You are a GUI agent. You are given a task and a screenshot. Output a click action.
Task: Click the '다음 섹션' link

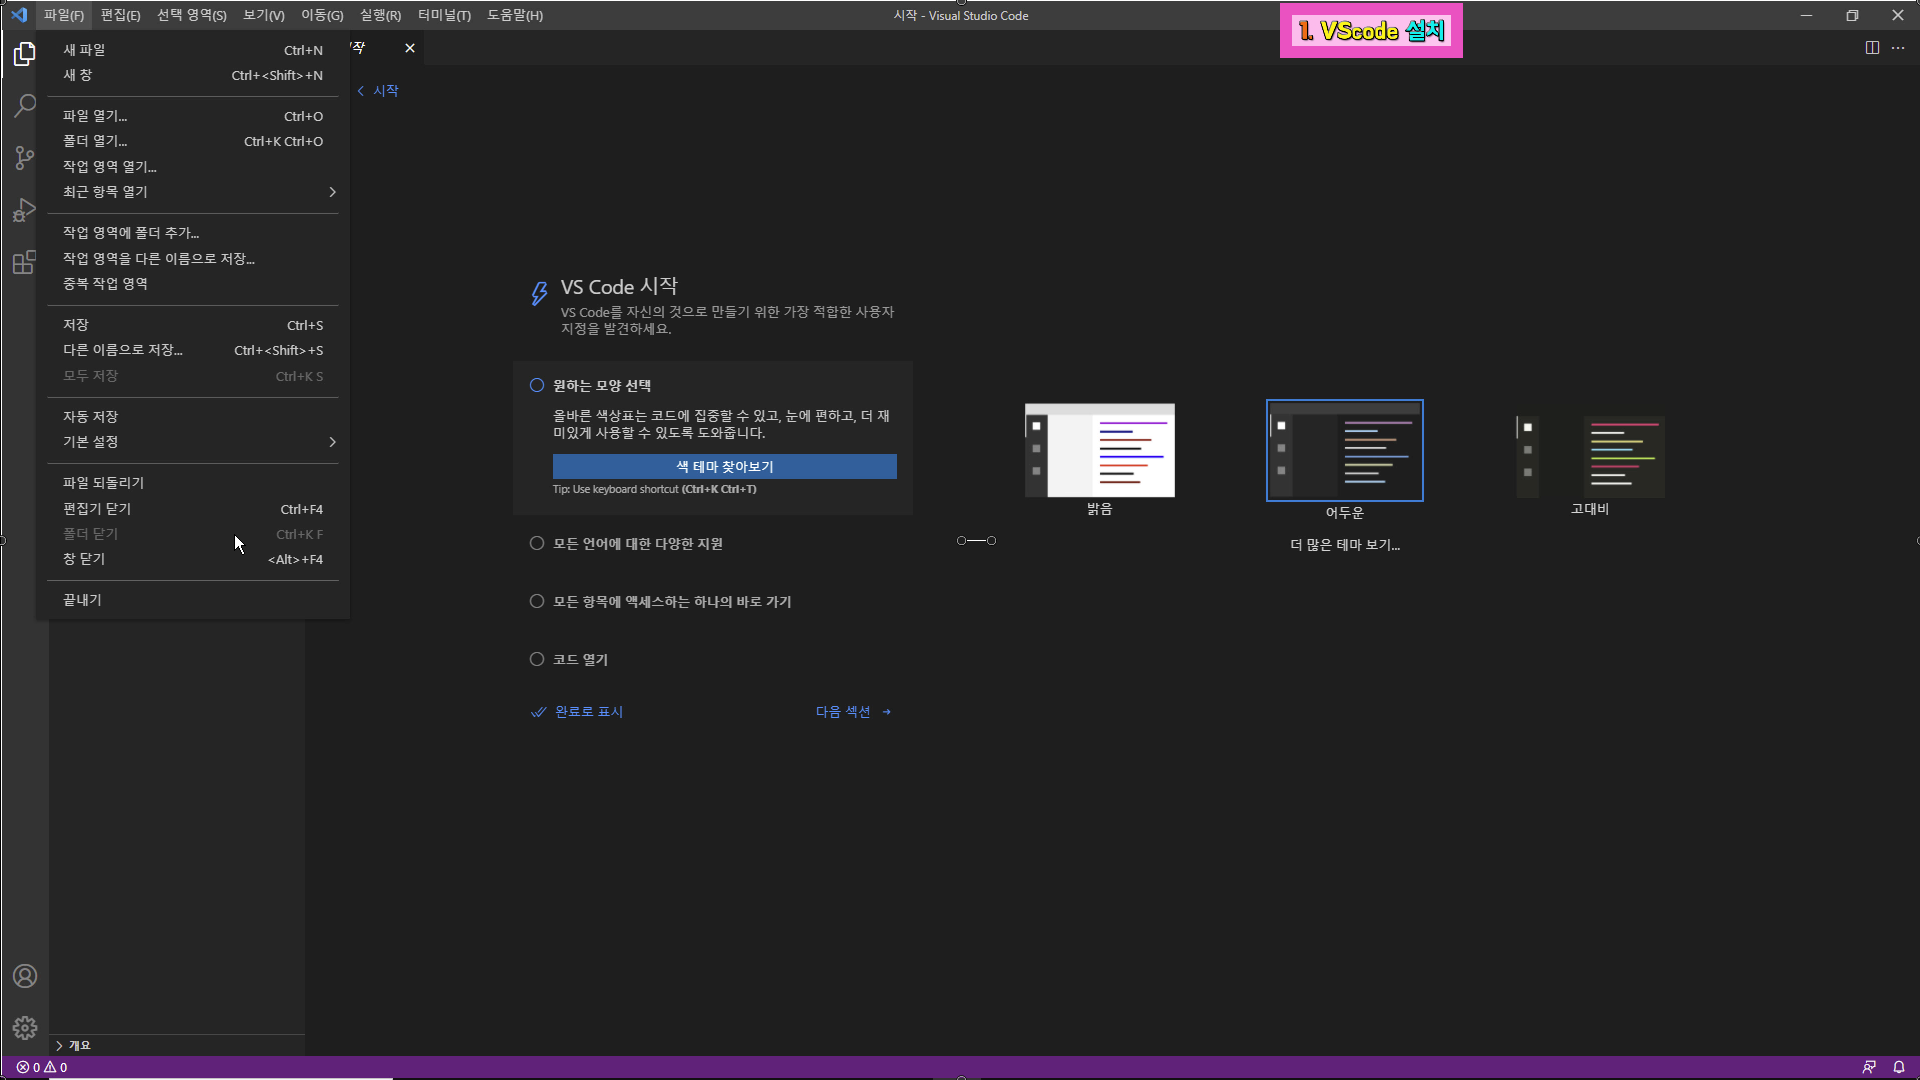(852, 712)
